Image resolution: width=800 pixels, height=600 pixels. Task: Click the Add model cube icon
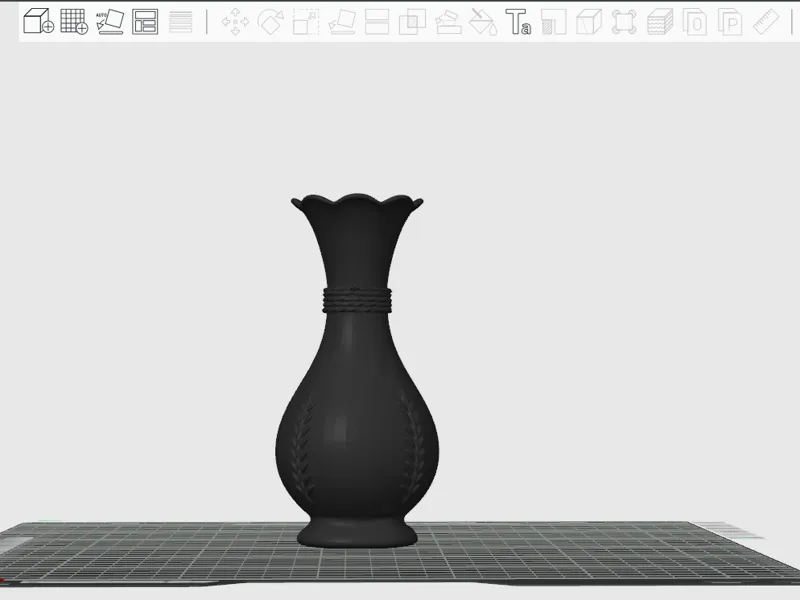[39, 21]
